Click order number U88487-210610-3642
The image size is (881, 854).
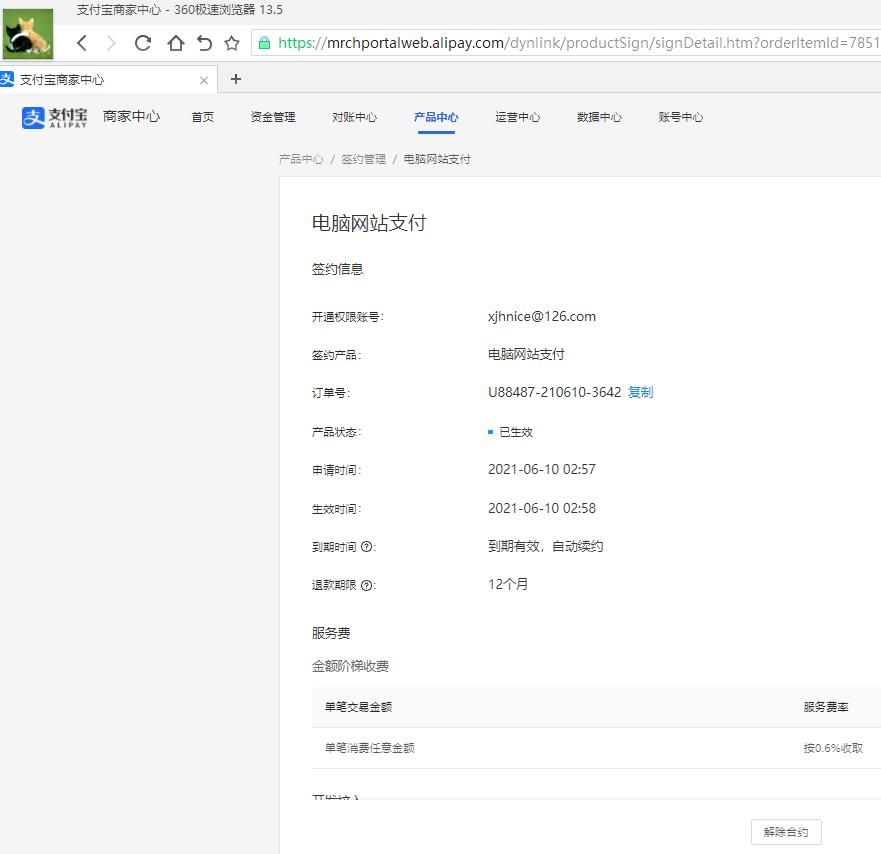click(x=555, y=392)
